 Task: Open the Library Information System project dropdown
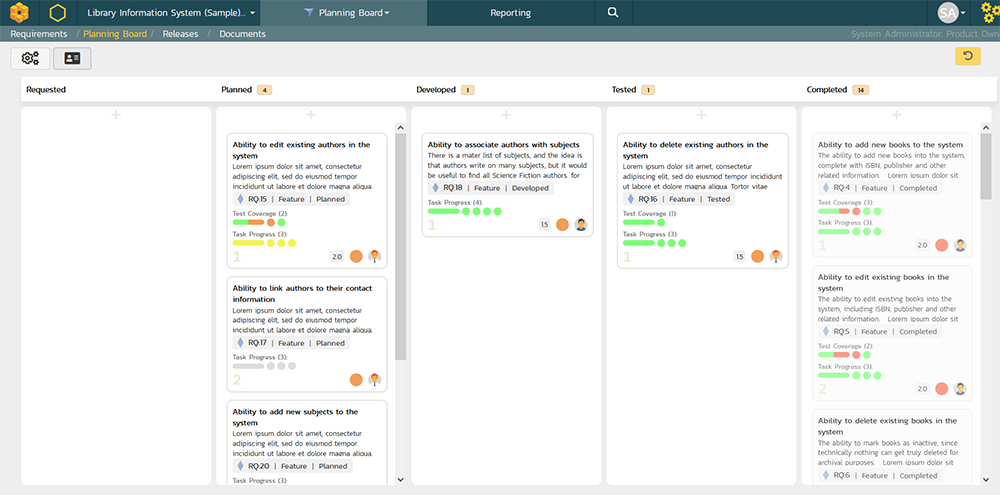coord(170,13)
